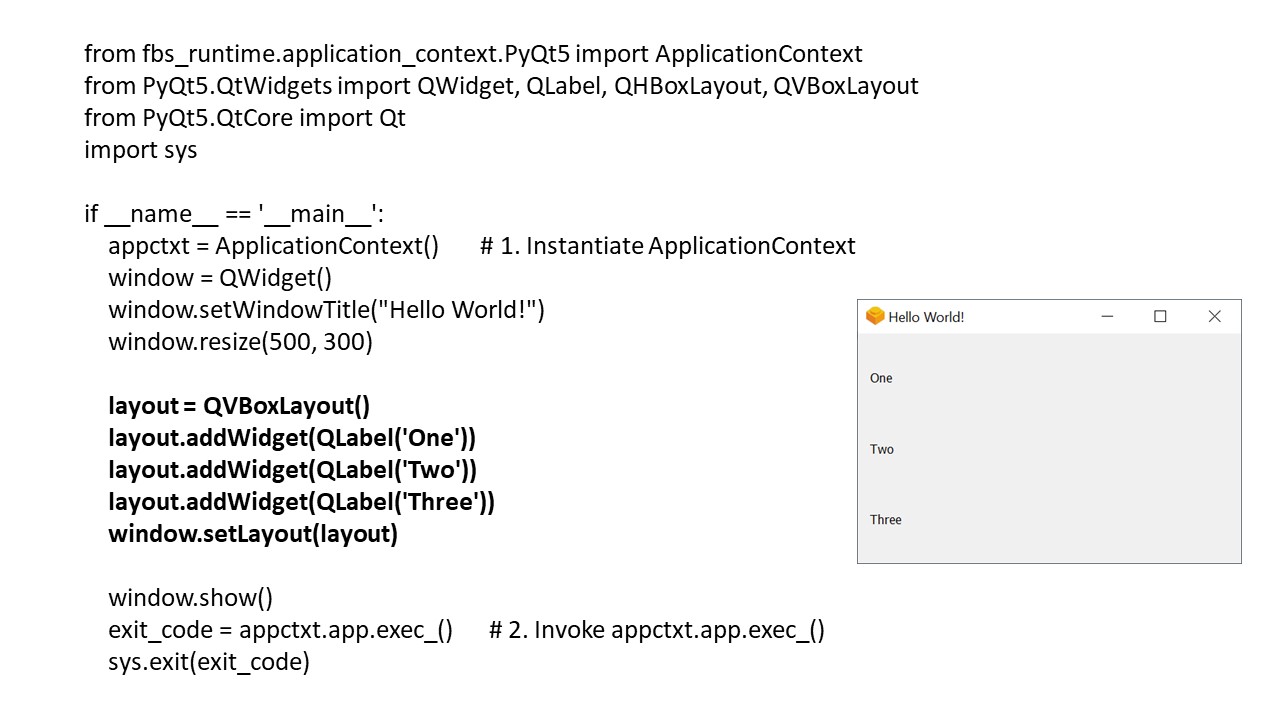1280x720 pixels.
Task: Click the "import sys" line
Action: point(141,150)
